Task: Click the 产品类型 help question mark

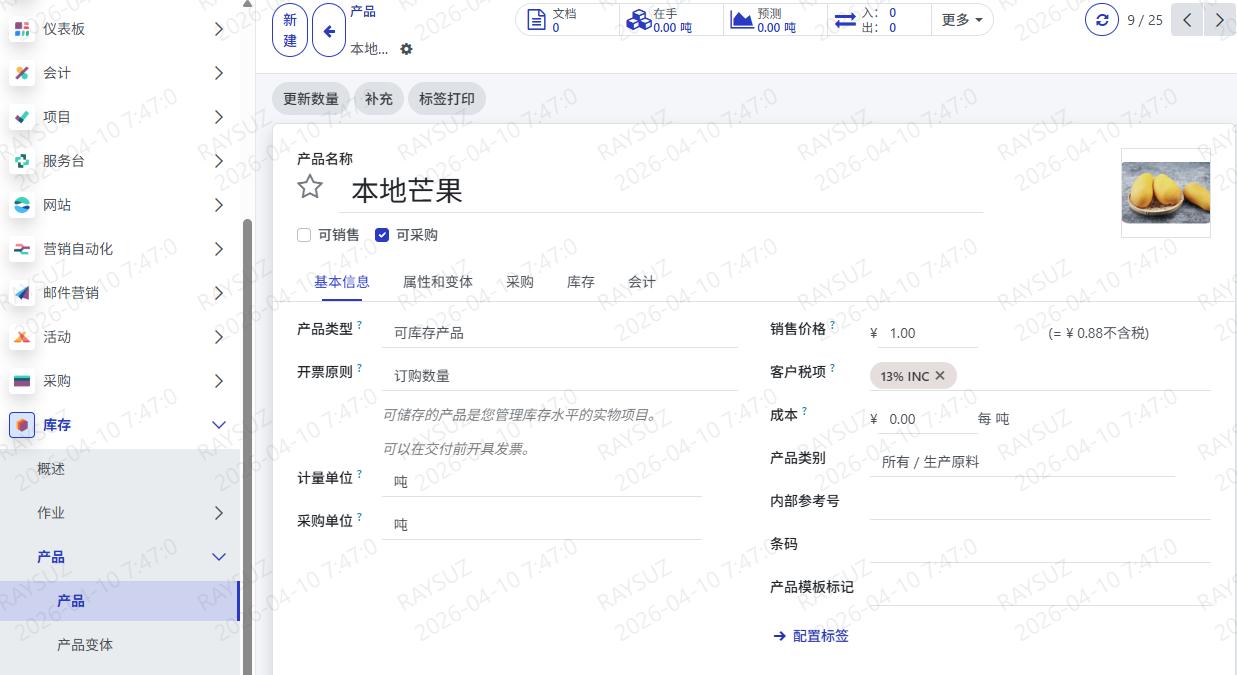Action: pos(360,325)
